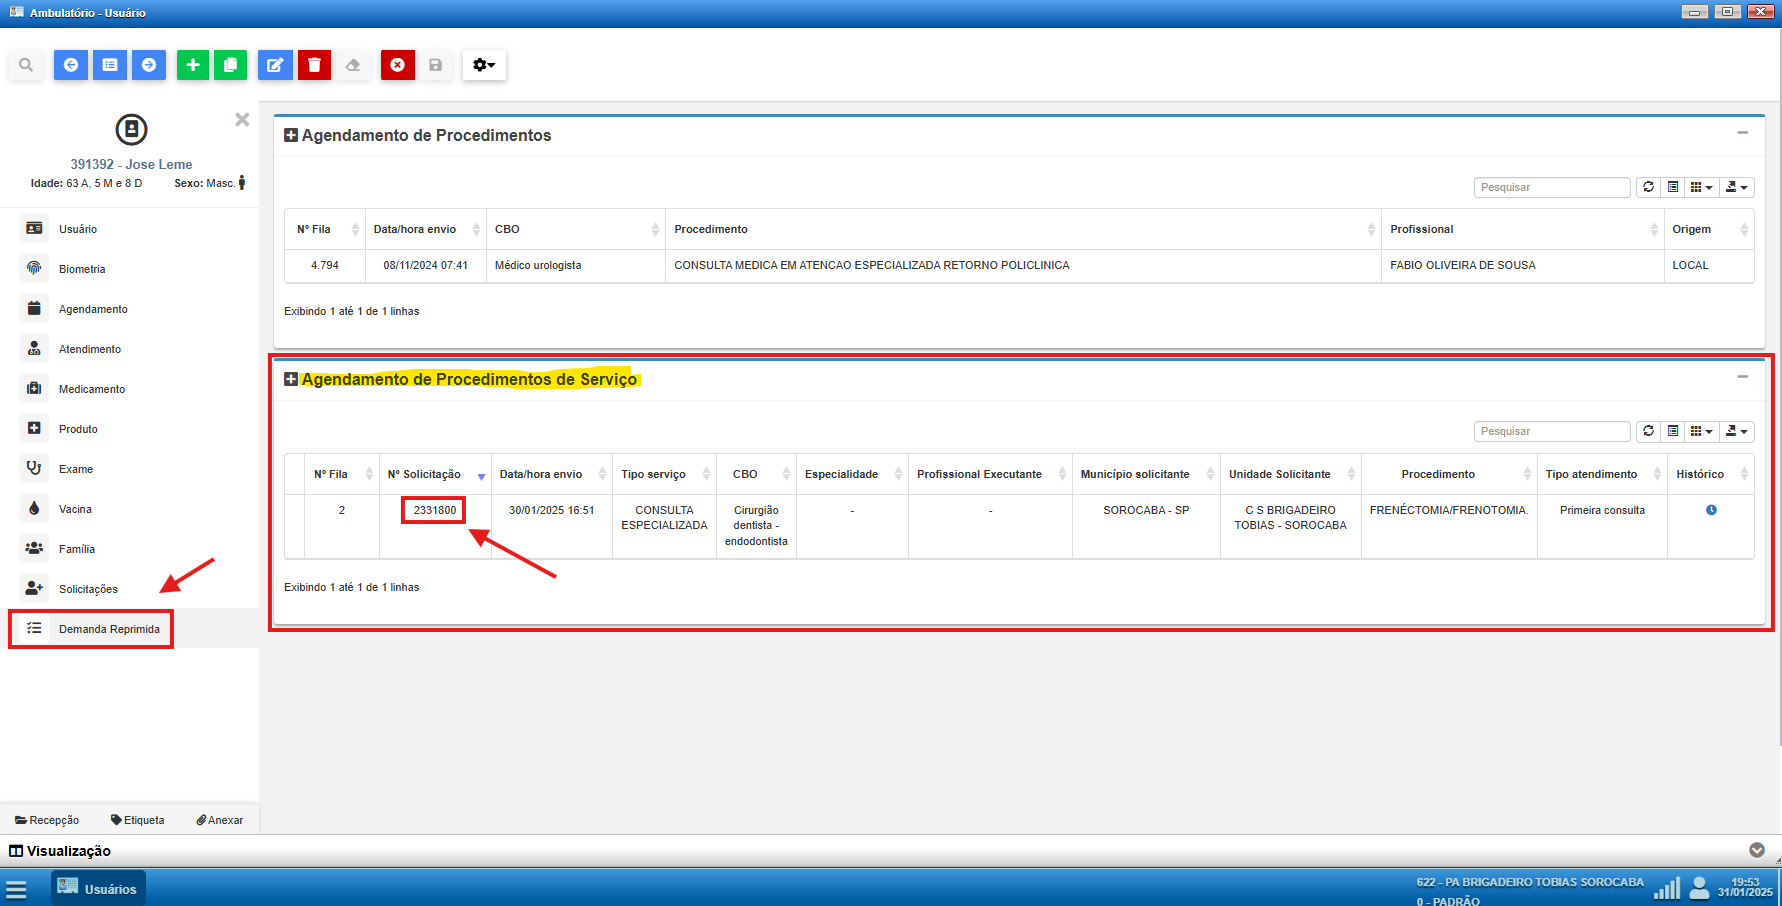Open the export dropdown in Agendamento de Procedimentos
This screenshot has height=906, width=1782.
pyautogui.click(x=1737, y=187)
